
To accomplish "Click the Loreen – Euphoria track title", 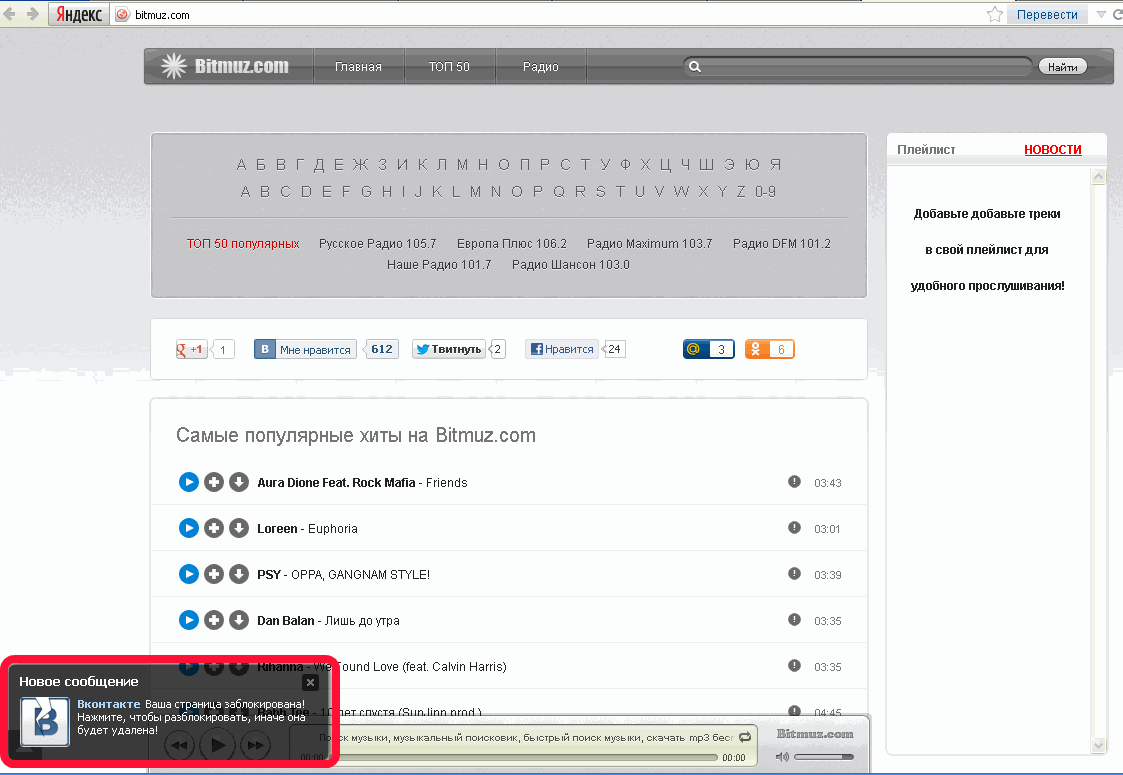I will (307, 529).
